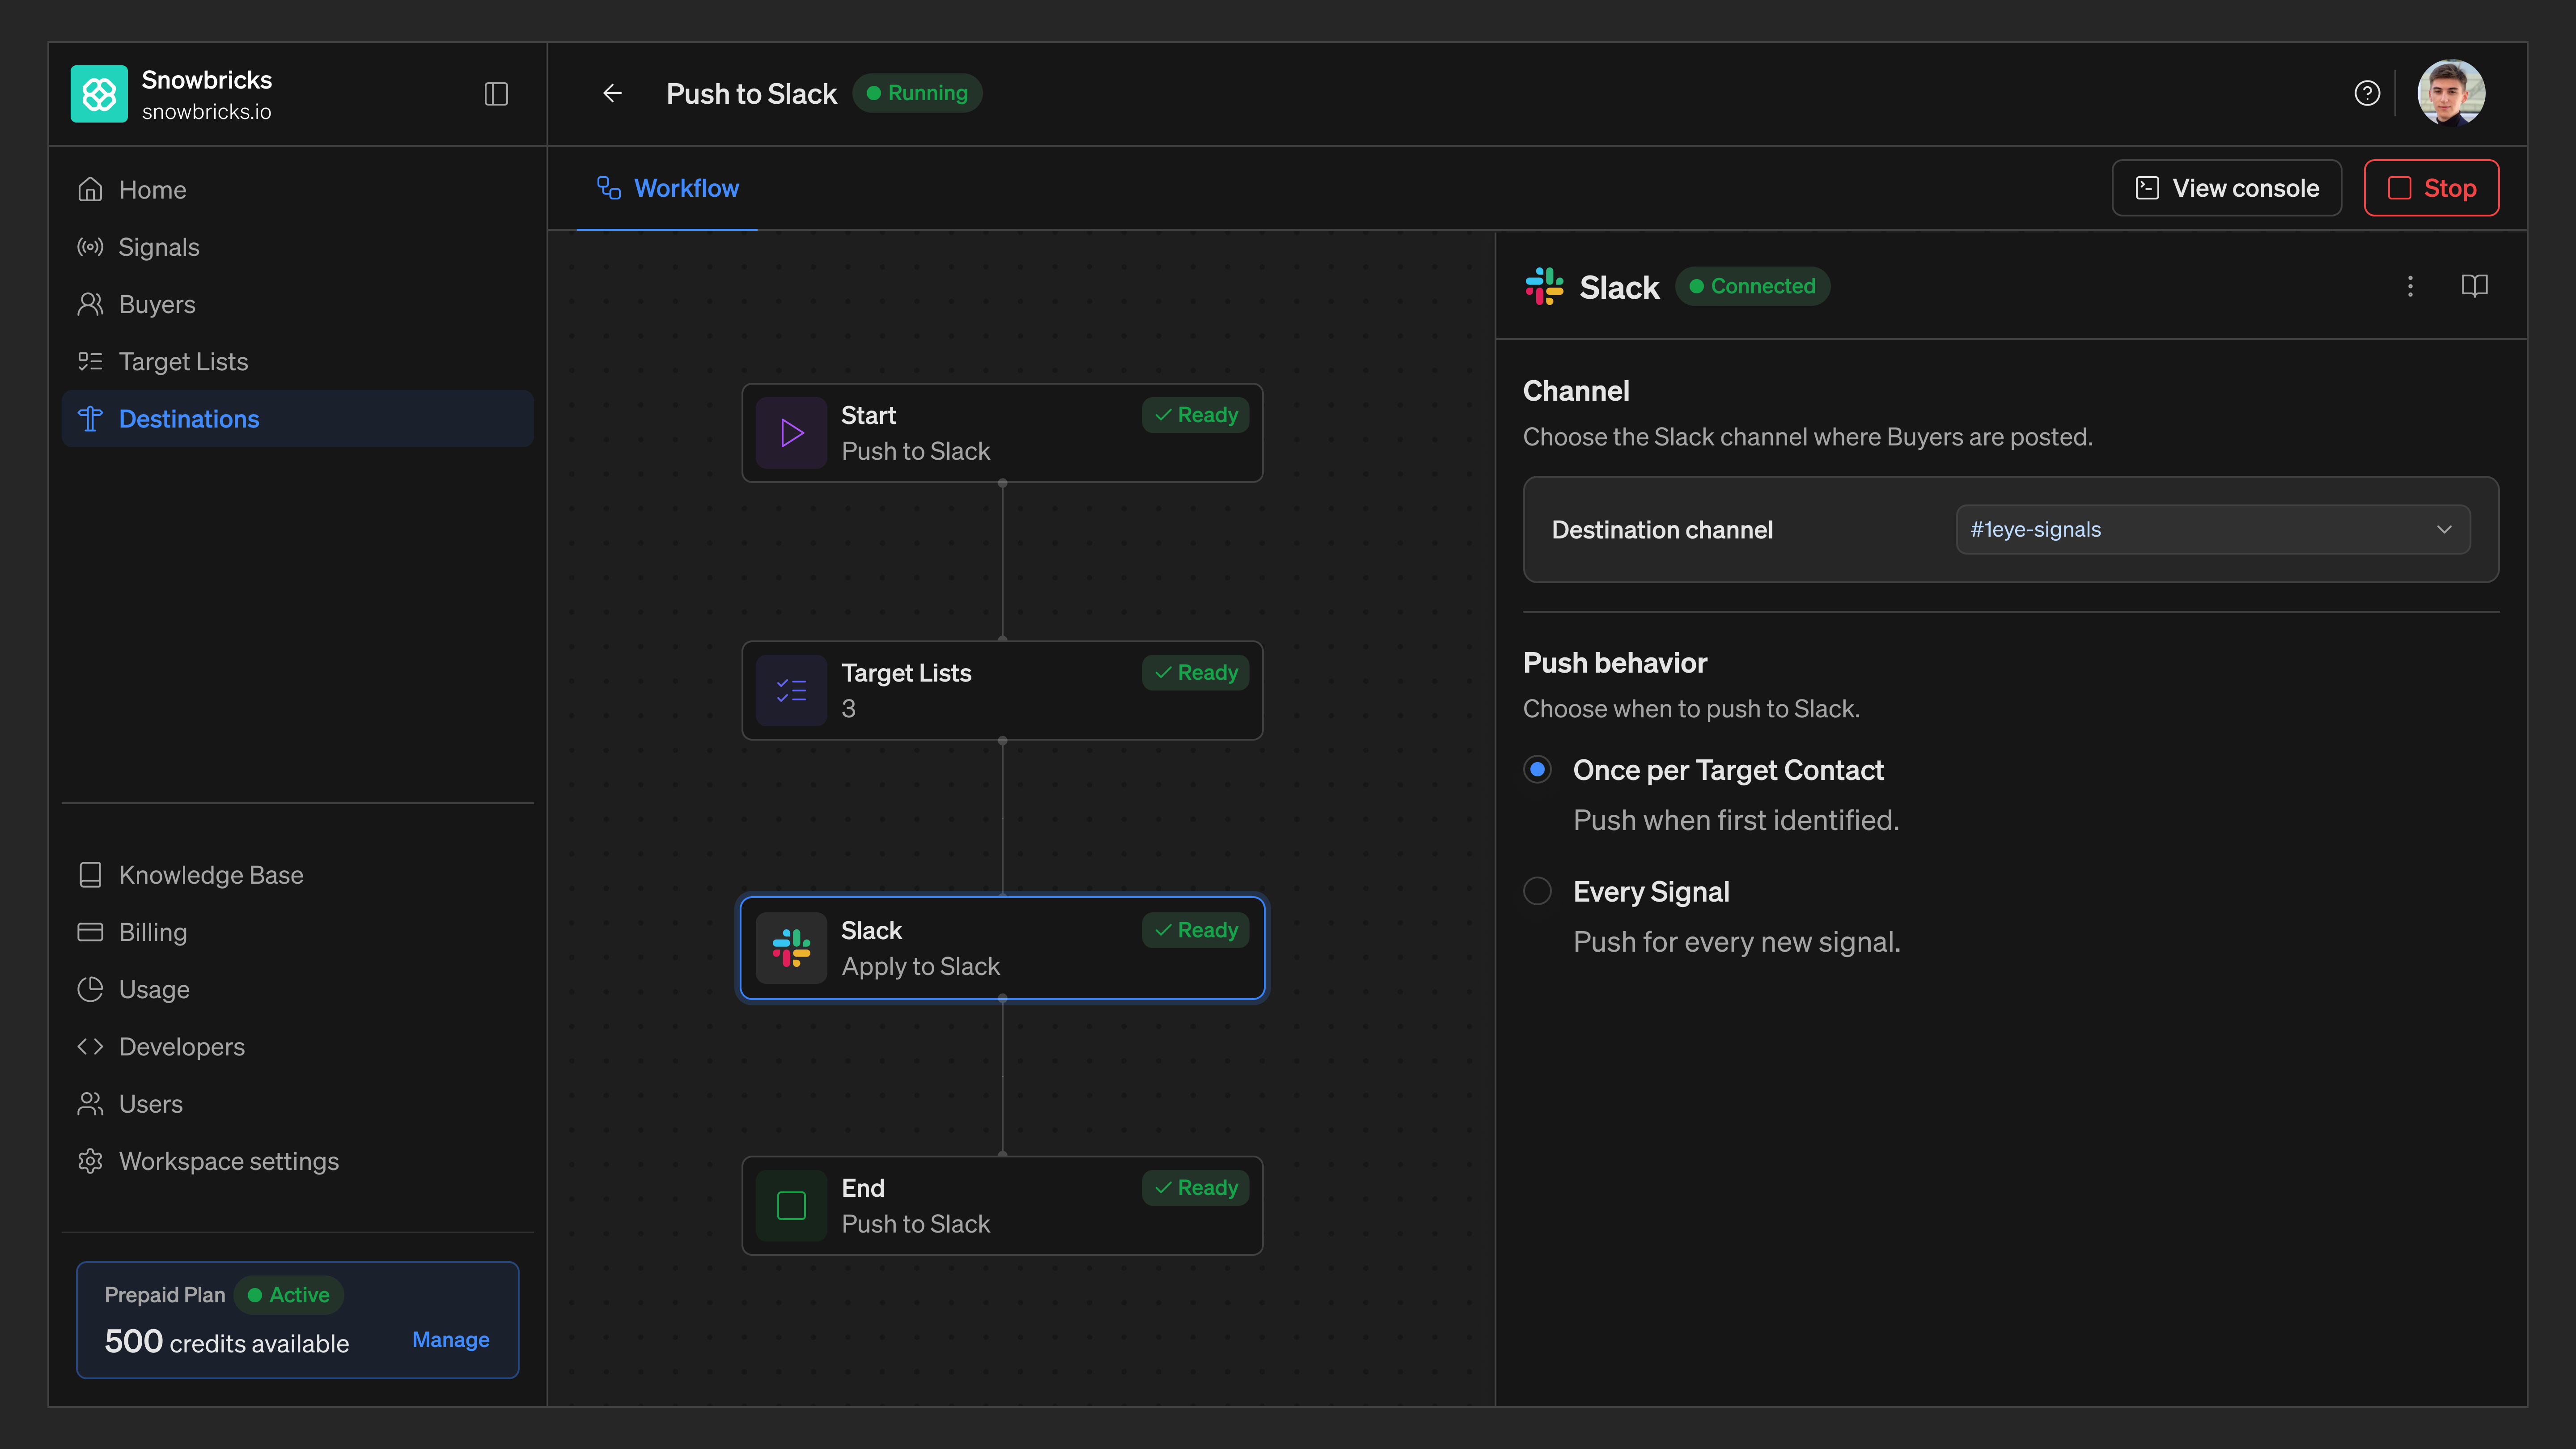The image size is (2576, 1449).
Task: Select the Target Lists workflow node
Action: (1002, 691)
